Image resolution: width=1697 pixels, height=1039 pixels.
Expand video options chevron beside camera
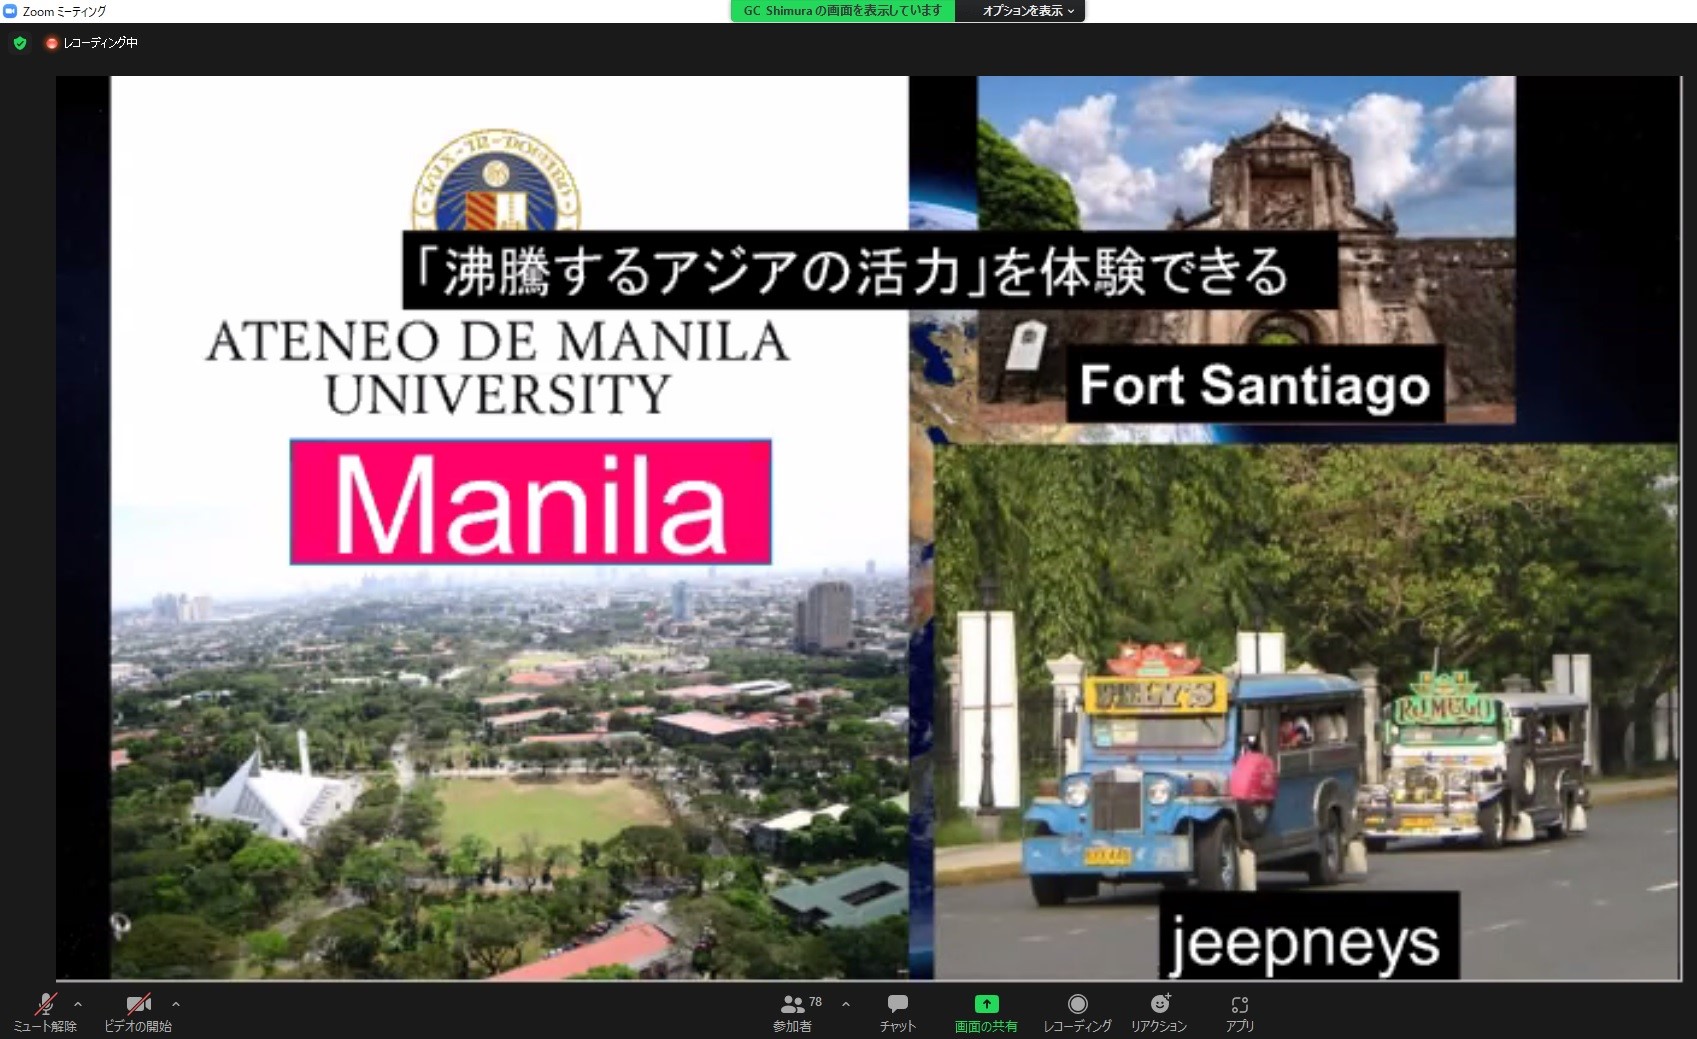coord(176,1004)
